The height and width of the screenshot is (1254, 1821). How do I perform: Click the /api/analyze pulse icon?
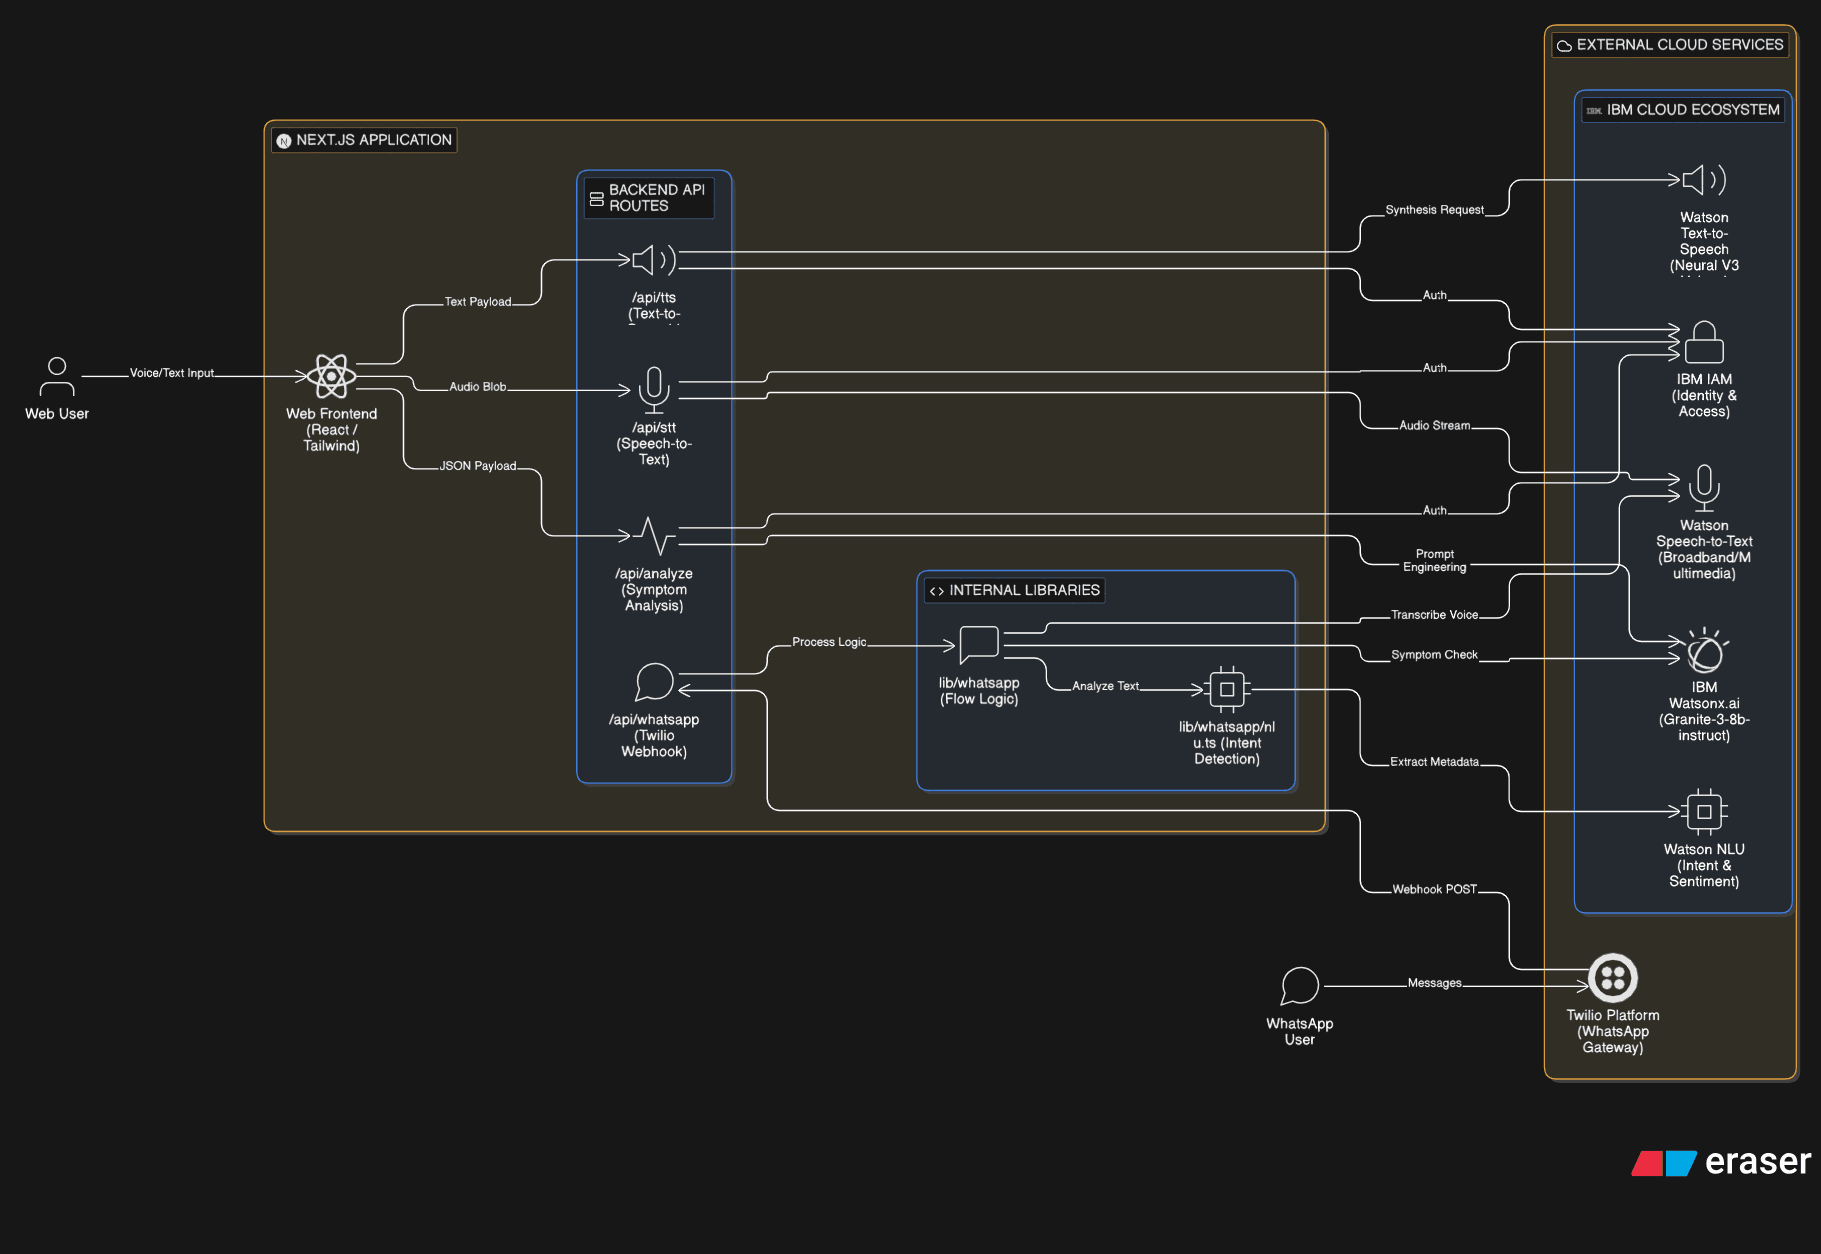point(654,536)
